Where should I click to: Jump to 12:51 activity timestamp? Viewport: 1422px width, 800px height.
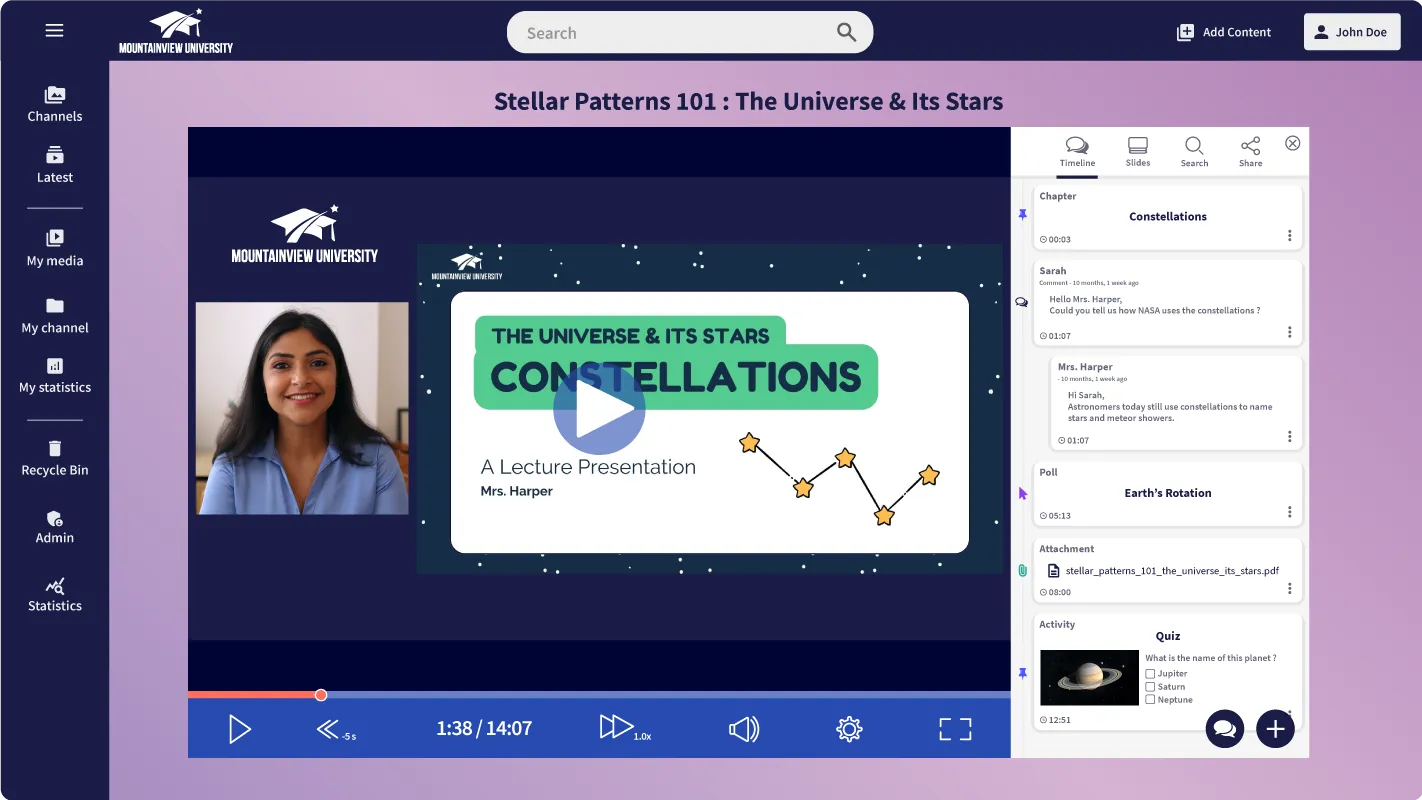pos(1055,720)
